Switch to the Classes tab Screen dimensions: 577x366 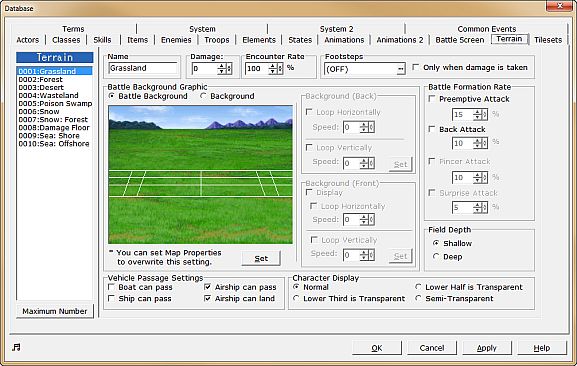pyautogui.click(x=66, y=40)
